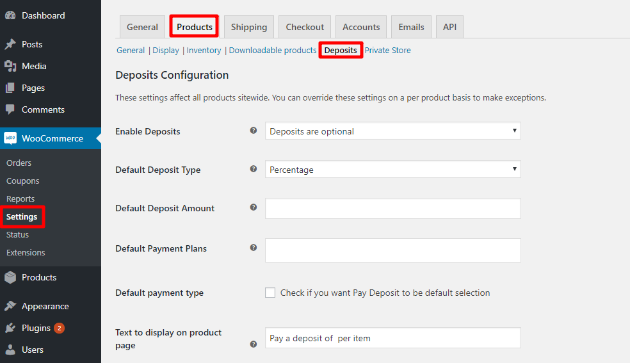Click the Plugins plug icon
Image resolution: width=630 pixels, height=363 pixels.
pos(10,328)
